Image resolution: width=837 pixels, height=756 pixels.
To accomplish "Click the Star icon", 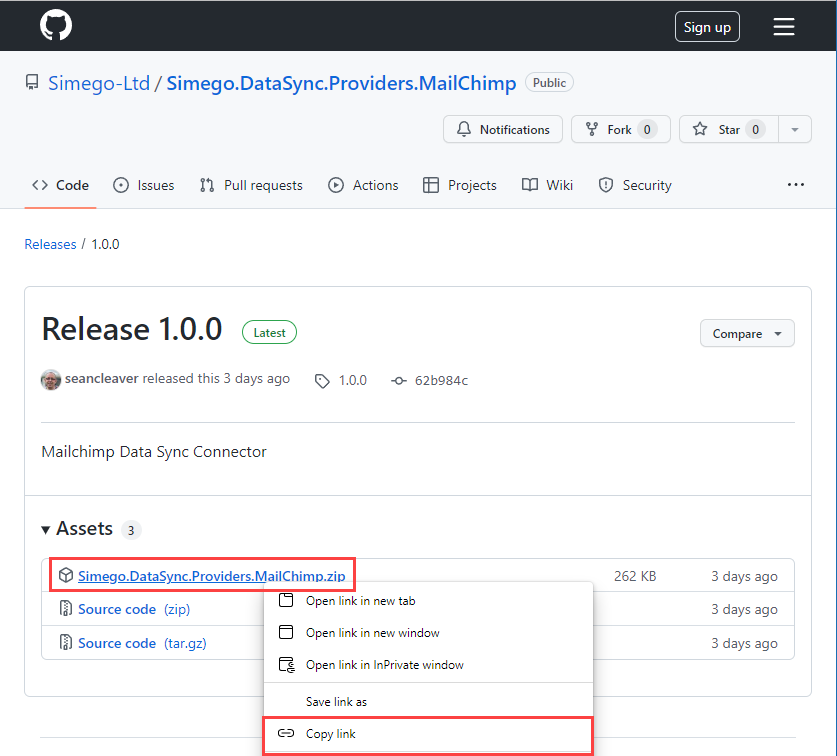I will [x=700, y=129].
